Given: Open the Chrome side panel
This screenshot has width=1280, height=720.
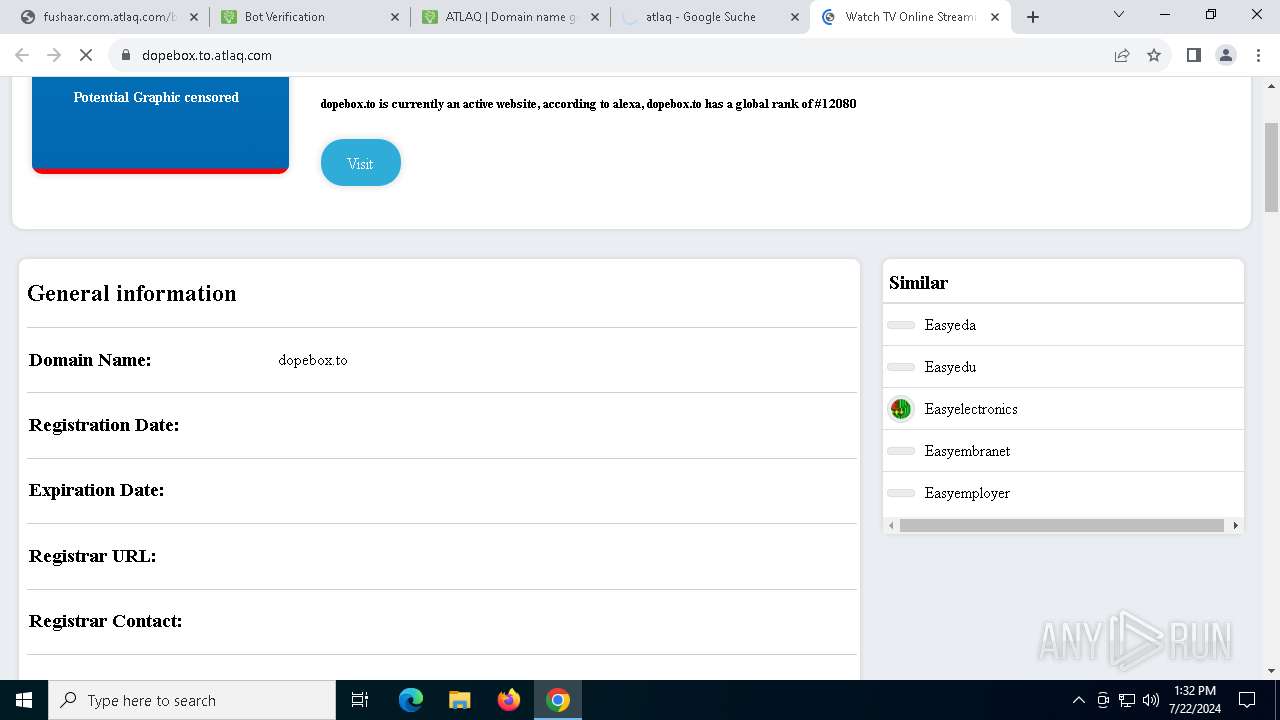Looking at the screenshot, I should 1194,55.
